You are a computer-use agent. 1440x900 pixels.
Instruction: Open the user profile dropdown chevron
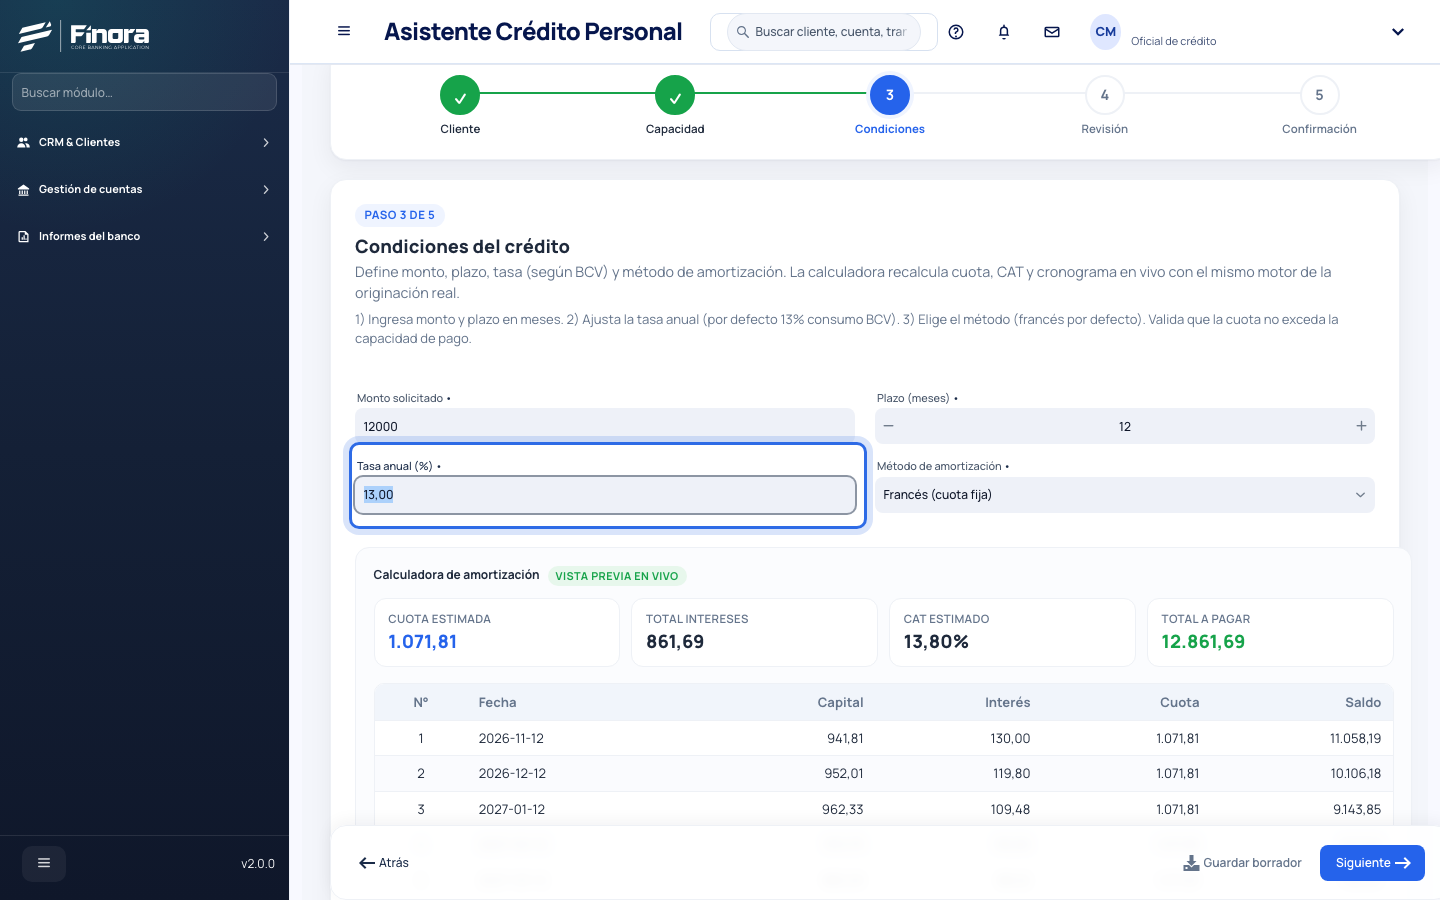pyautogui.click(x=1398, y=32)
